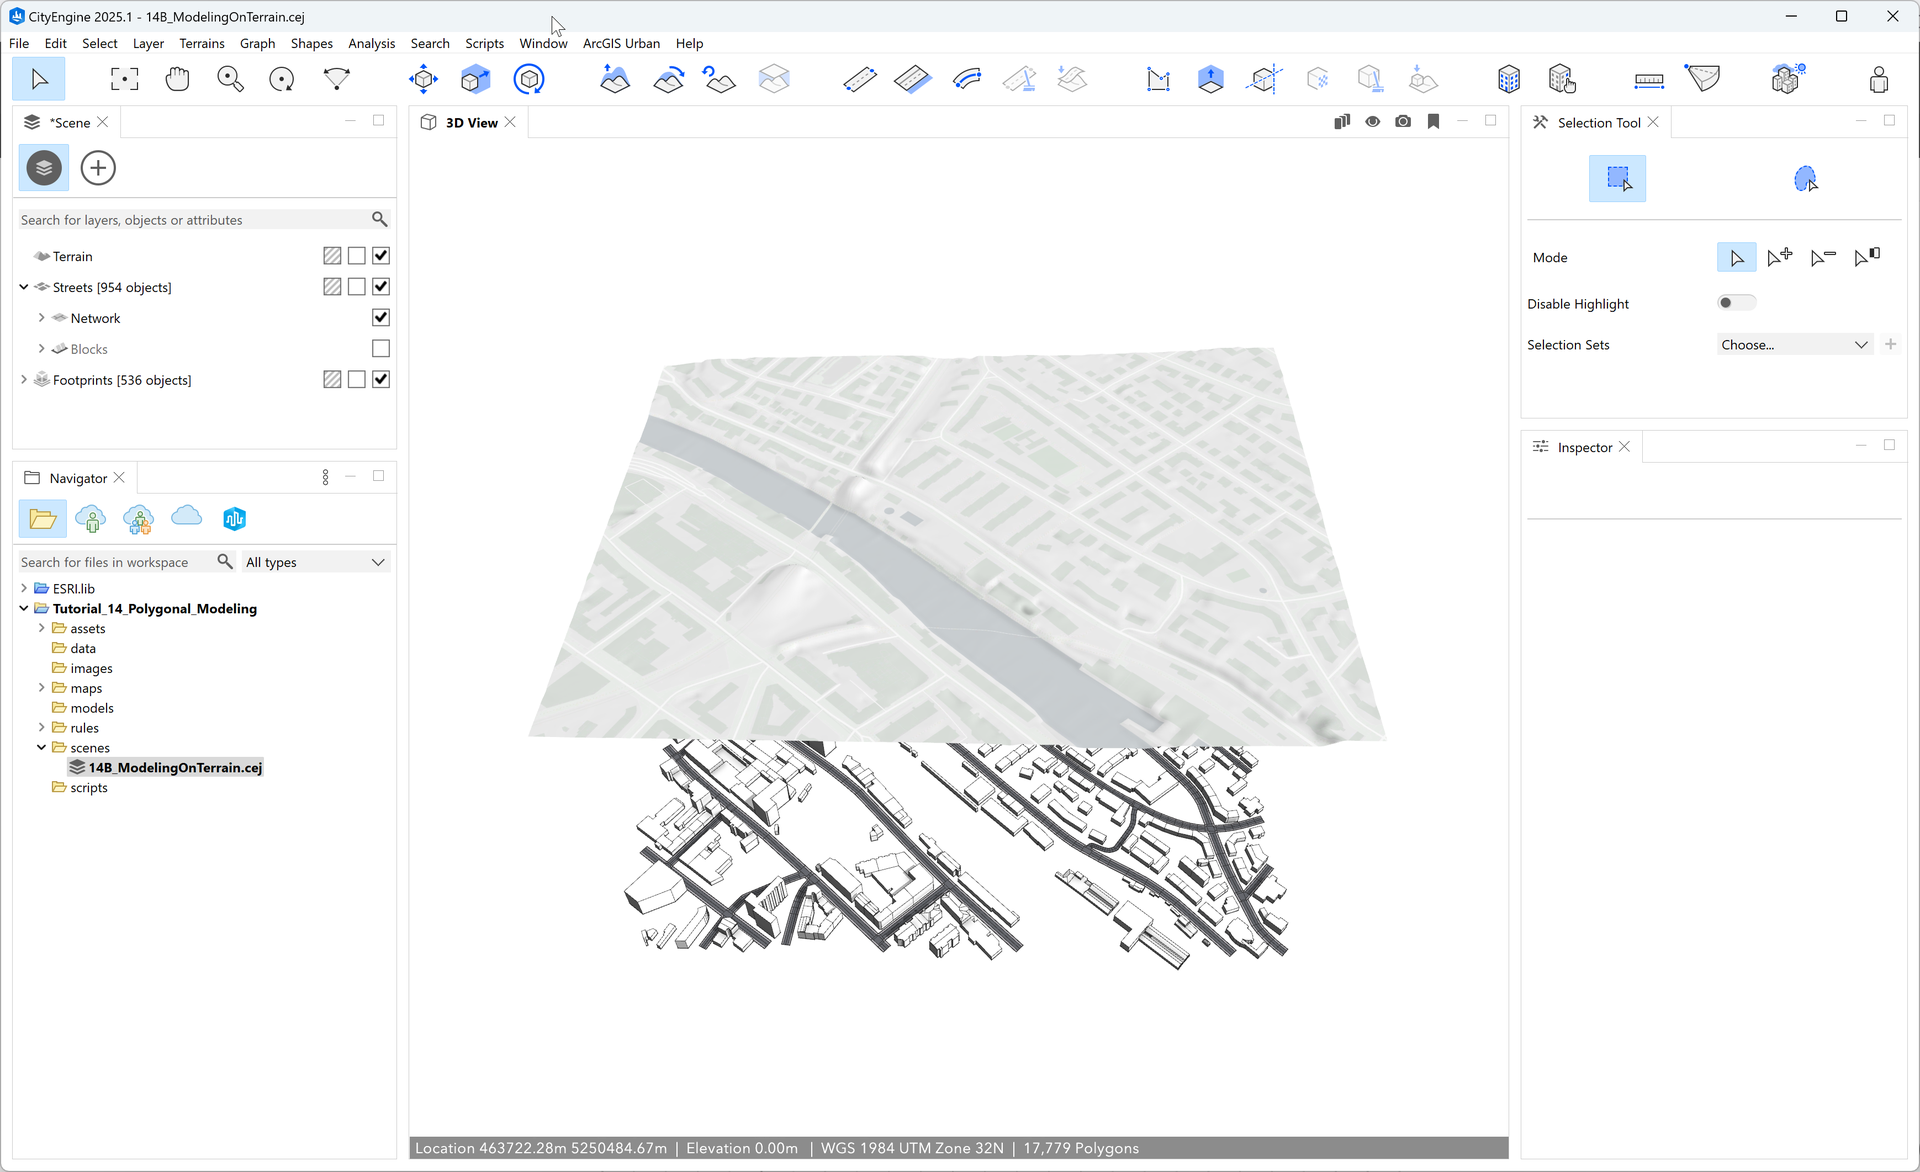This screenshot has height=1172, width=1920.
Task: Toggle visibility of the Blocks layer
Action: click(380, 348)
